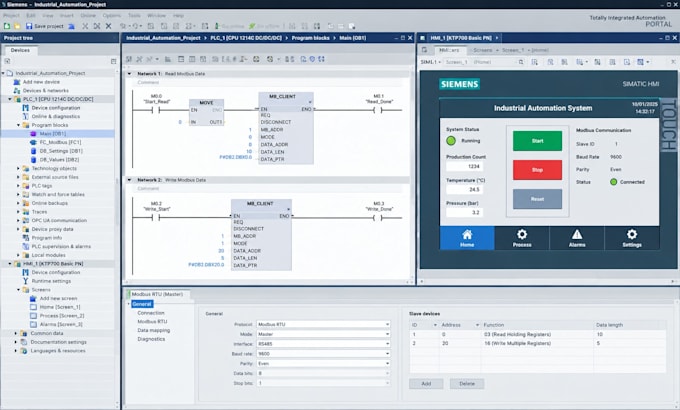Open Process [Screen_2] in the Screens folder
The height and width of the screenshot is (410, 680).
[62, 316]
